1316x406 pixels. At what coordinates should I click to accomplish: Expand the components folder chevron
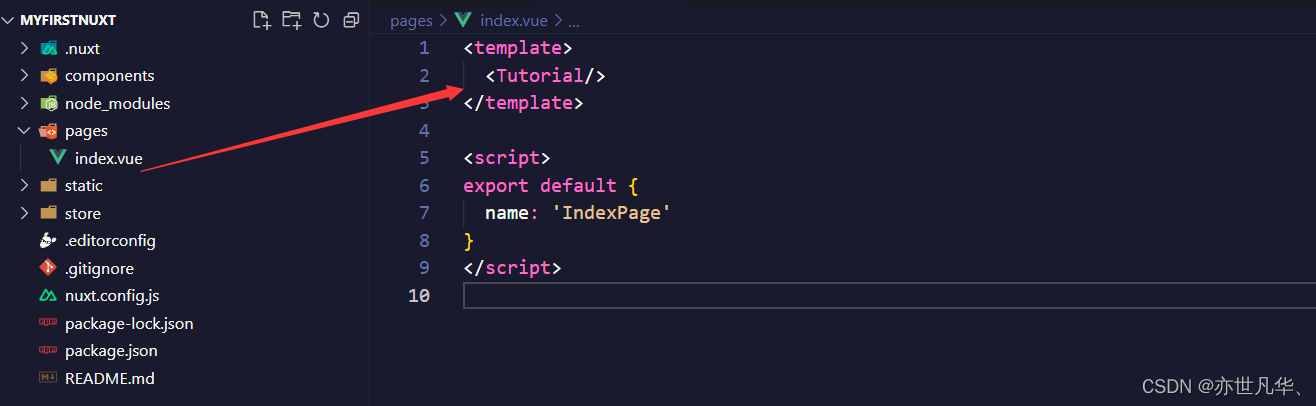[x=25, y=76]
